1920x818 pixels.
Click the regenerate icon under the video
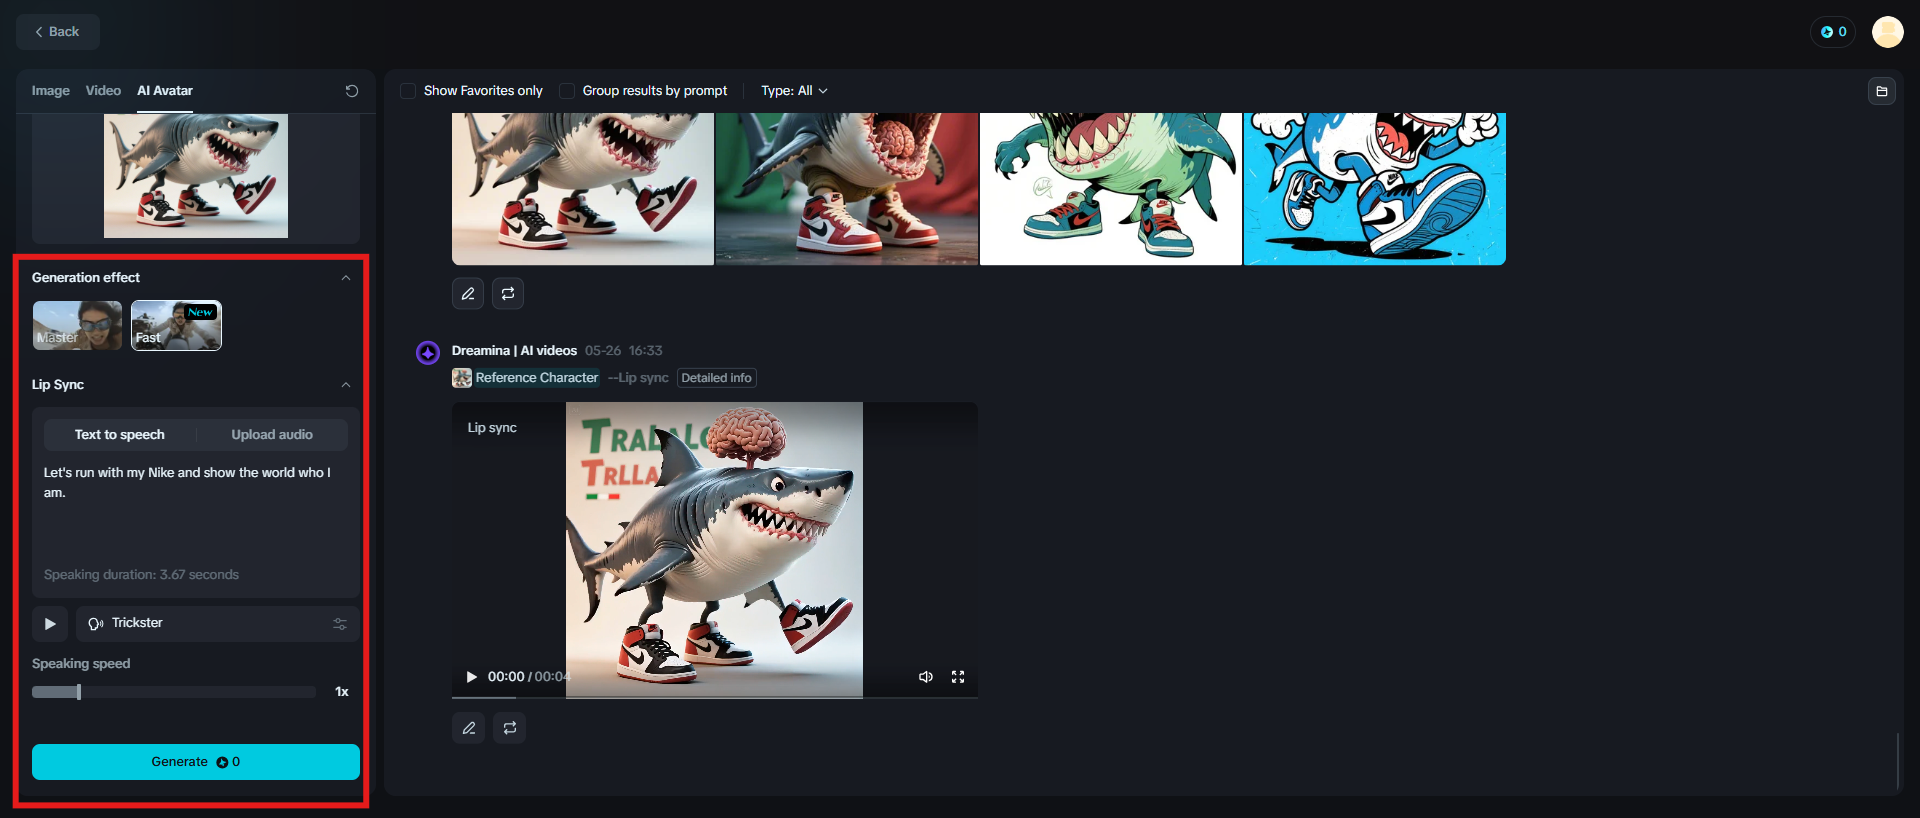coord(509,728)
